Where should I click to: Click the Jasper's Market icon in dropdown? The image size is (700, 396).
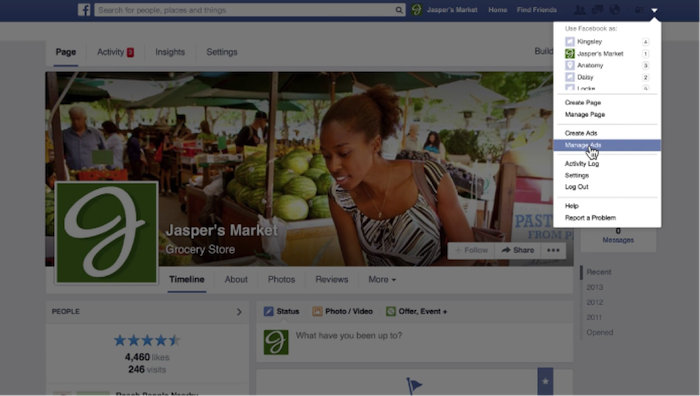tap(570, 54)
